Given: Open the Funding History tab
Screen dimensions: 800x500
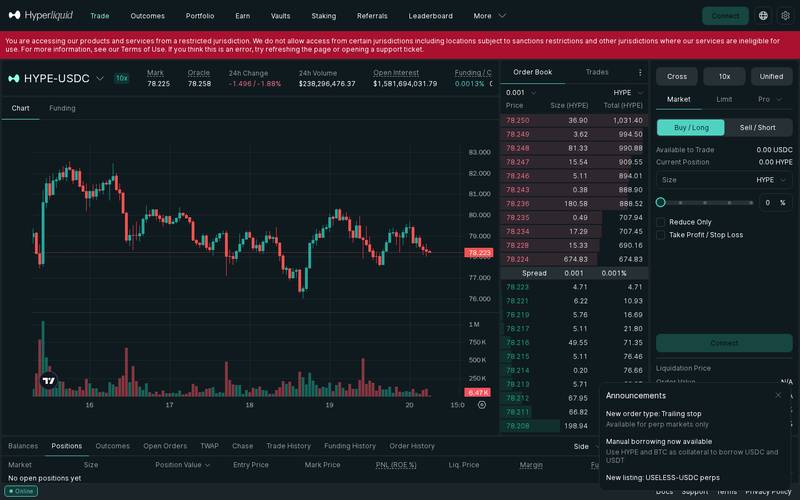Looking at the screenshot, I should tap(349, 446).
